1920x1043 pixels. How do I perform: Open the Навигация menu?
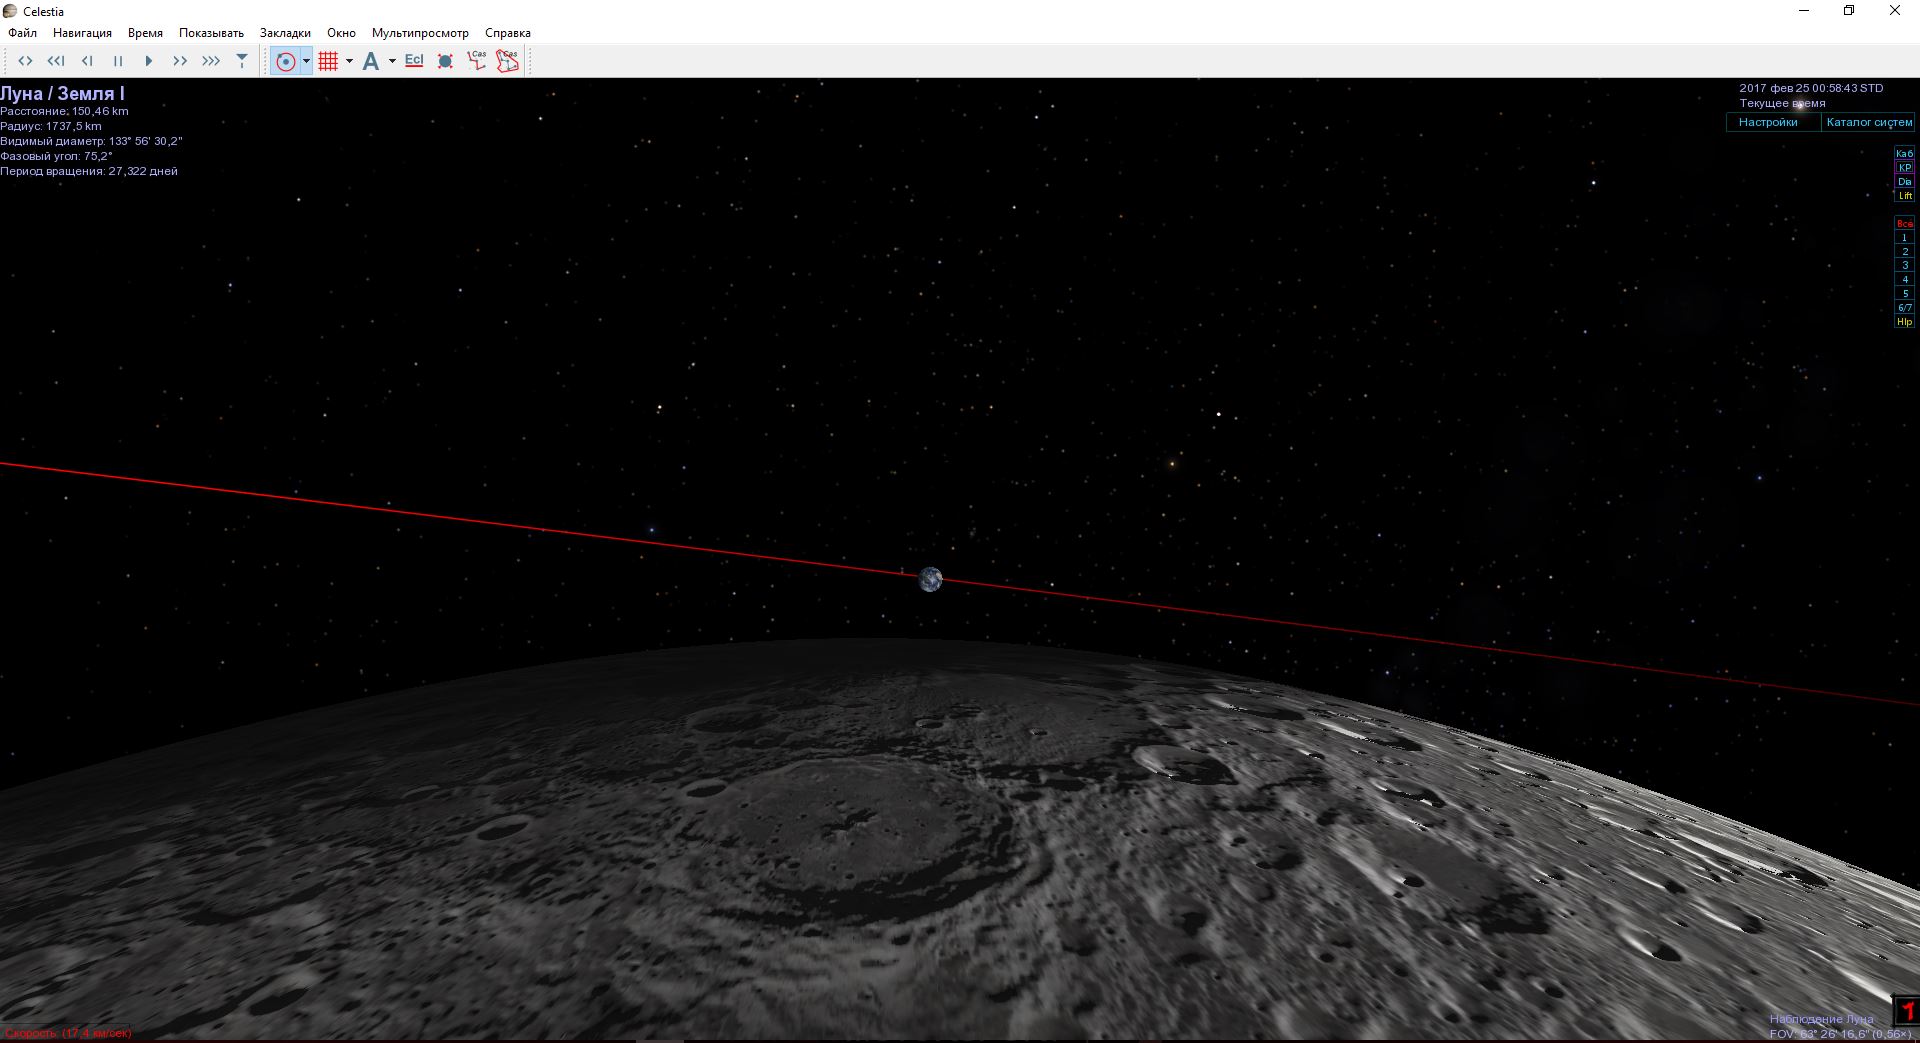[x=82, y=33]
